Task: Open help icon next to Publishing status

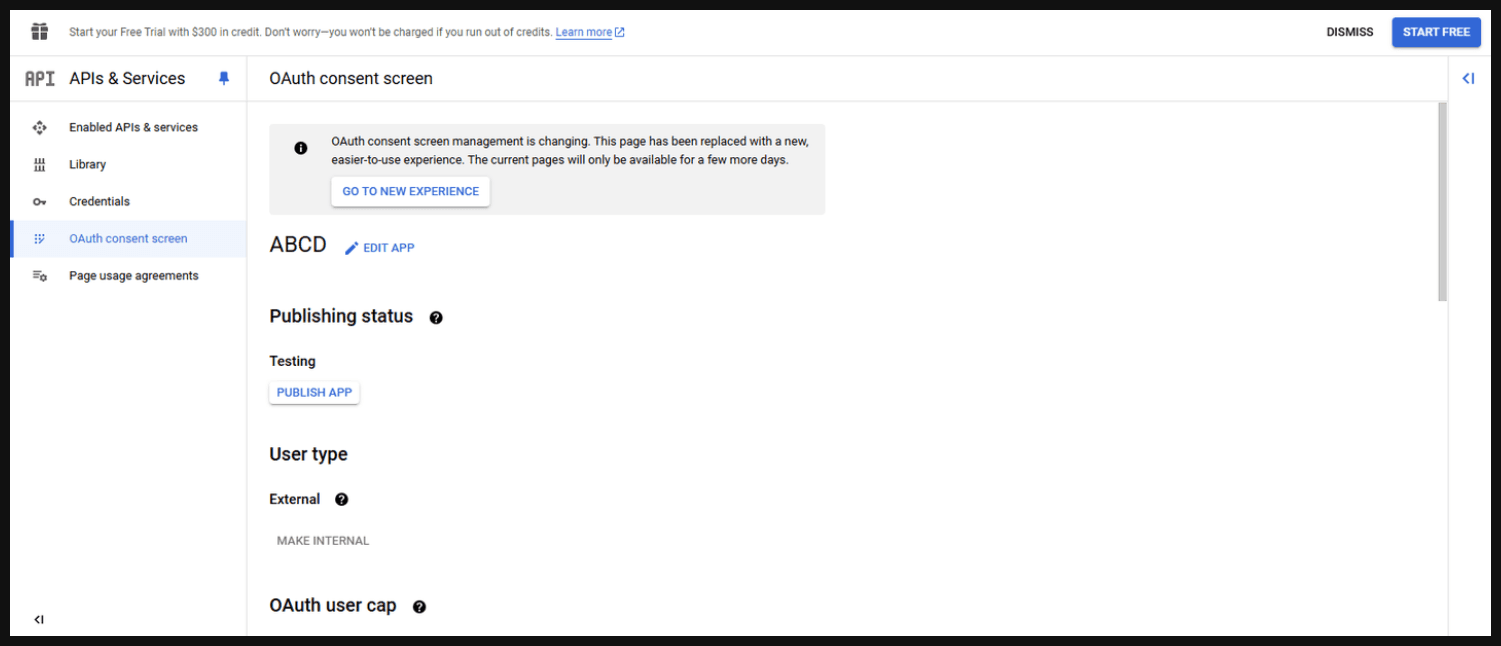Action: click(x=436, y=318)
